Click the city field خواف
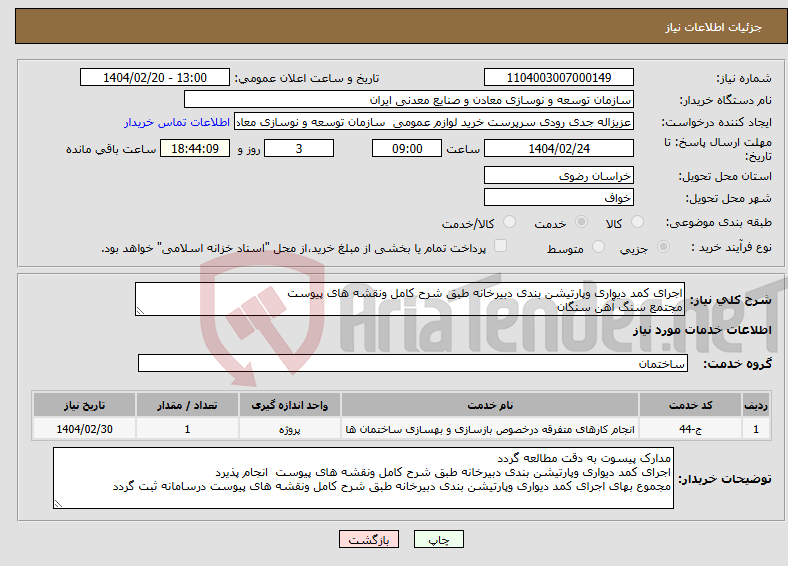 pyautogui.click(x=558, y=197)
